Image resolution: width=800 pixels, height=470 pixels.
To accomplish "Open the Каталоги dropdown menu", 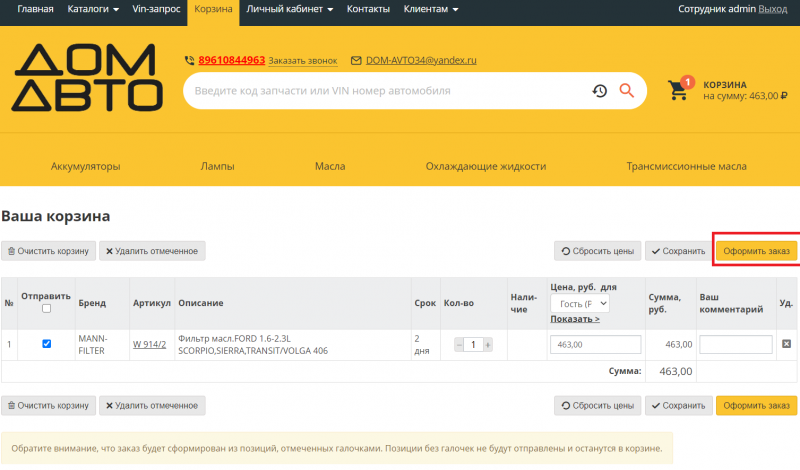I will coord(93,9).
